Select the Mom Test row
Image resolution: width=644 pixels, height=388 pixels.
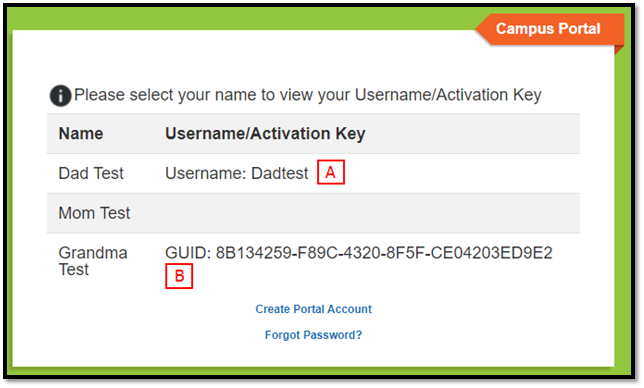tap(313, 213)
